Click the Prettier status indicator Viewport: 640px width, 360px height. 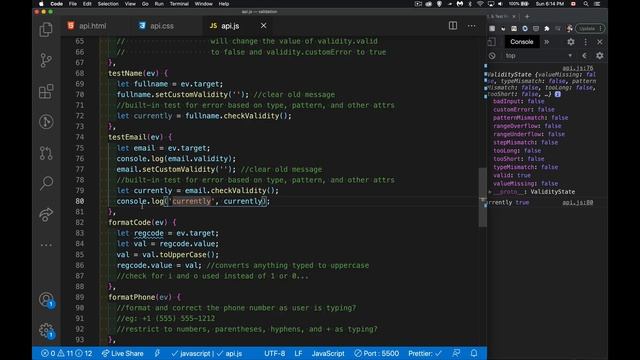click(425, 353)
